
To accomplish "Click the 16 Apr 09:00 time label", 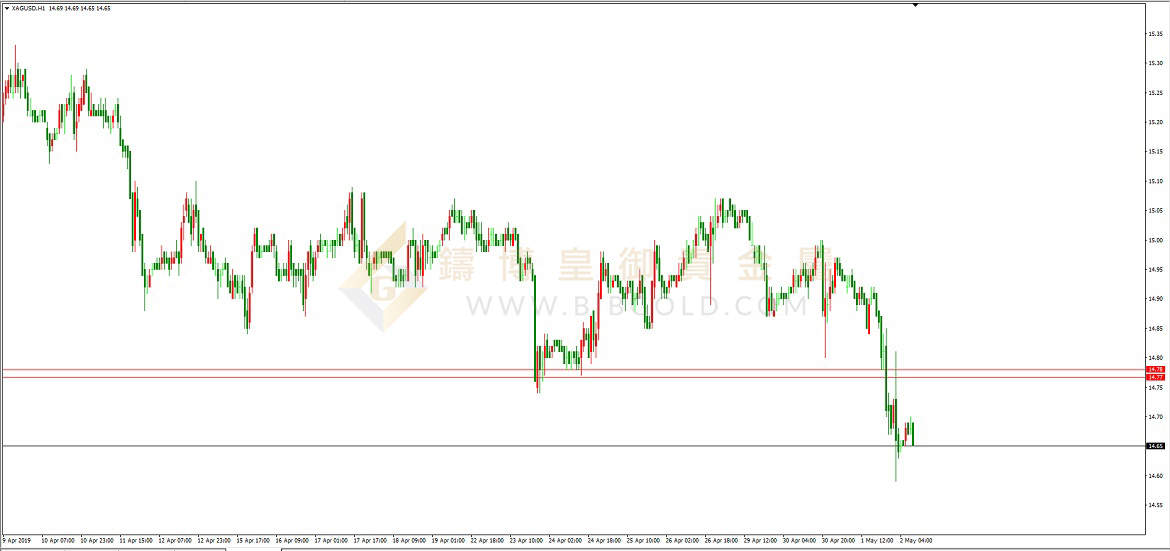I will click(290, 539).
